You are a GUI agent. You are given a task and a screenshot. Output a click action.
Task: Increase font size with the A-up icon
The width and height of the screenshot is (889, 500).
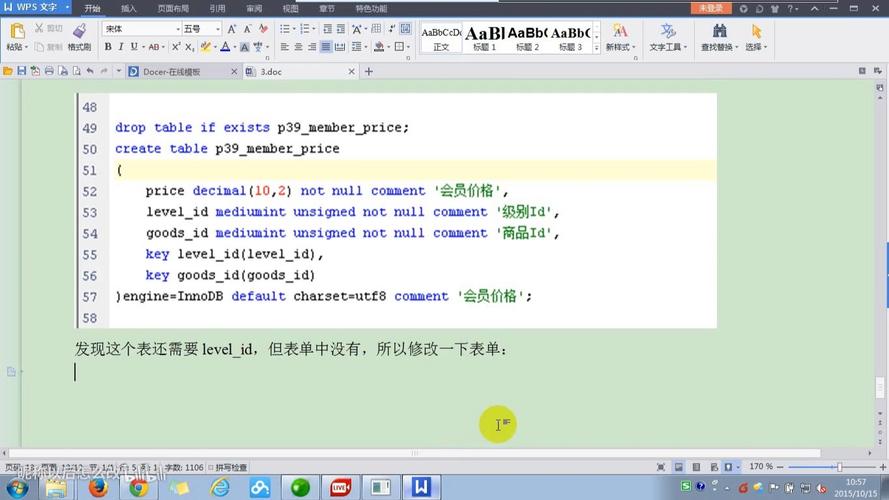click(x=232, y=29)
